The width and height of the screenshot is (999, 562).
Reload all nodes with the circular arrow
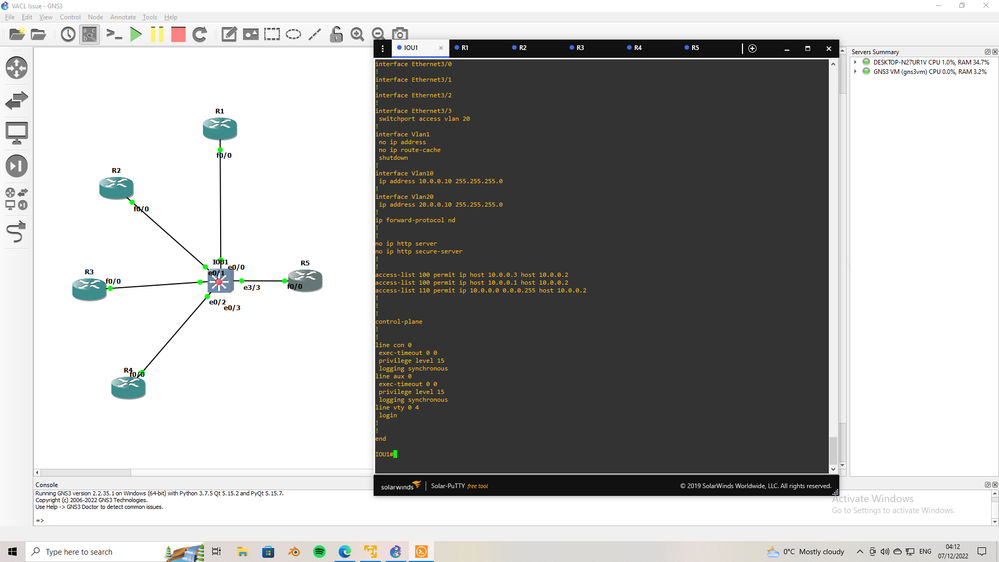pos(199,34)
